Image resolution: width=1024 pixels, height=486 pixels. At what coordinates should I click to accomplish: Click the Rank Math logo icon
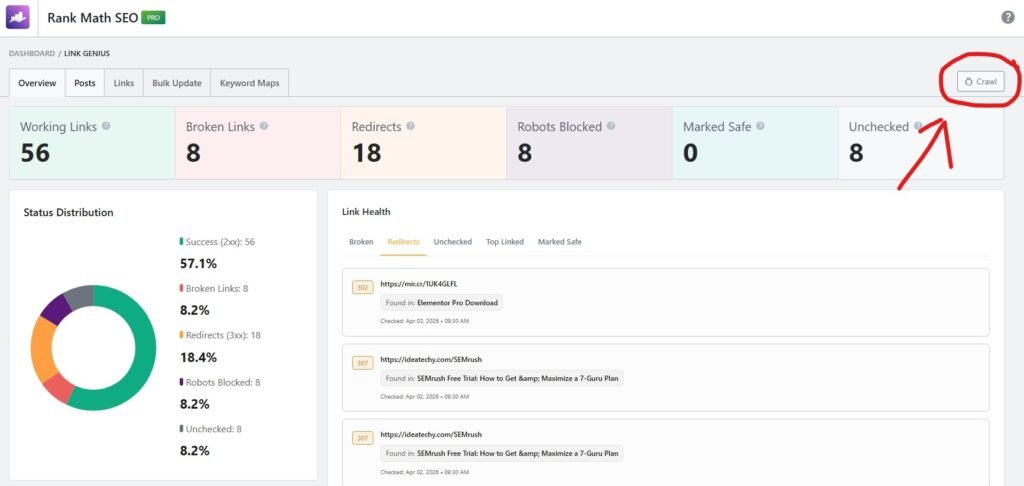[20, 17]
